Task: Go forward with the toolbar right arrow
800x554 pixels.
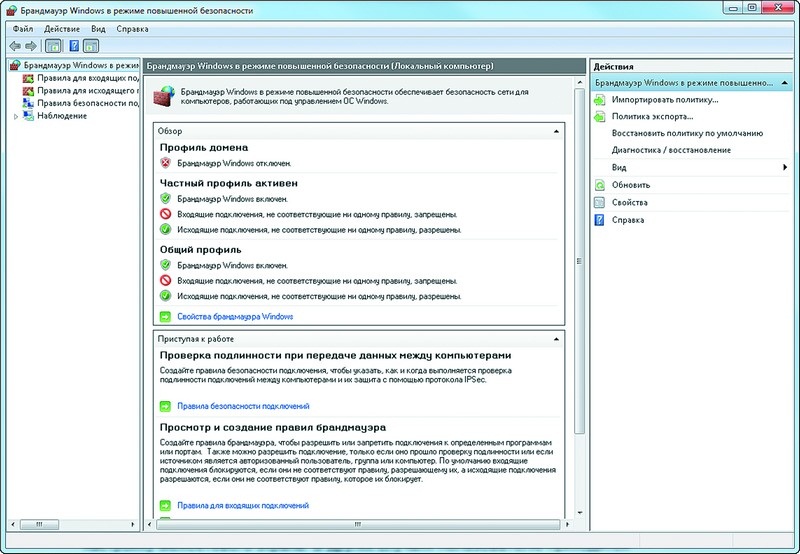Action: pos(31,46)
